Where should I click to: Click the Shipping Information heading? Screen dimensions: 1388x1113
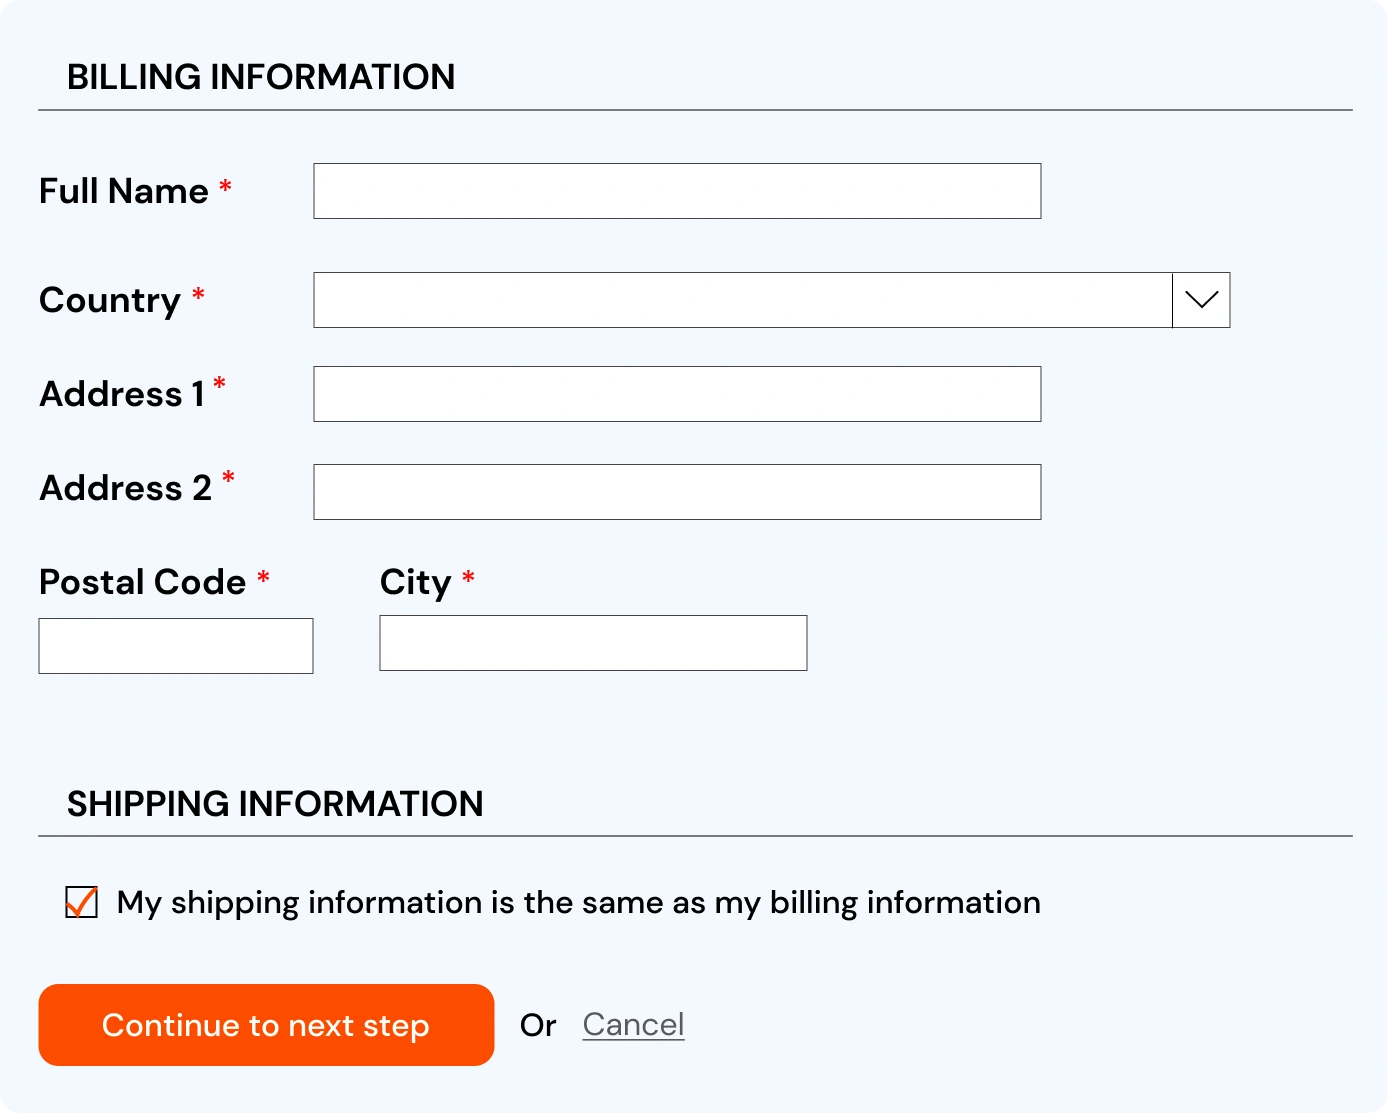click(x=275, y=804)
